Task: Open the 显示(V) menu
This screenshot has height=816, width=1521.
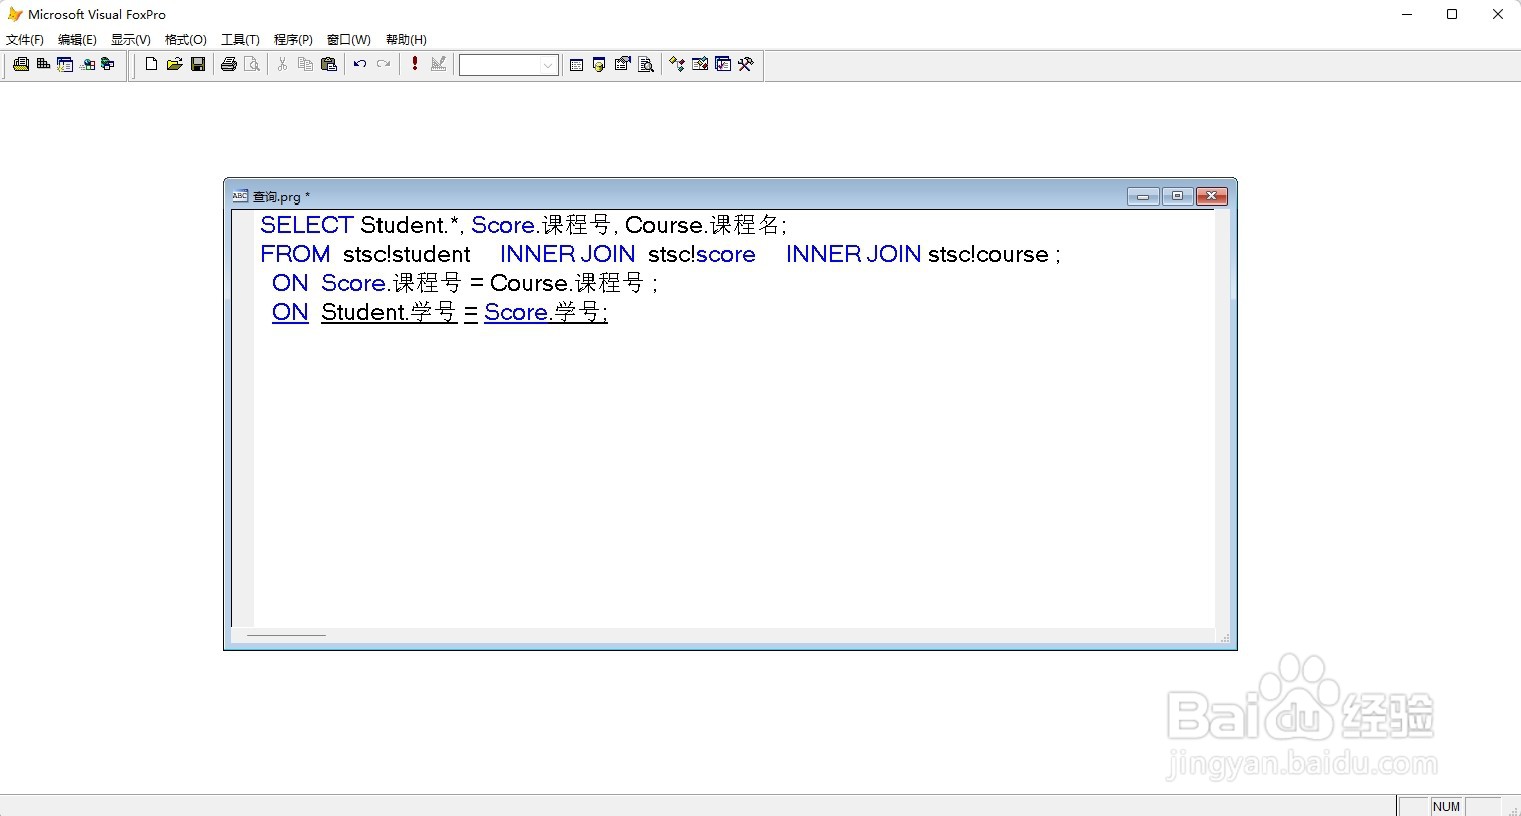Action: tap(131, 40)
